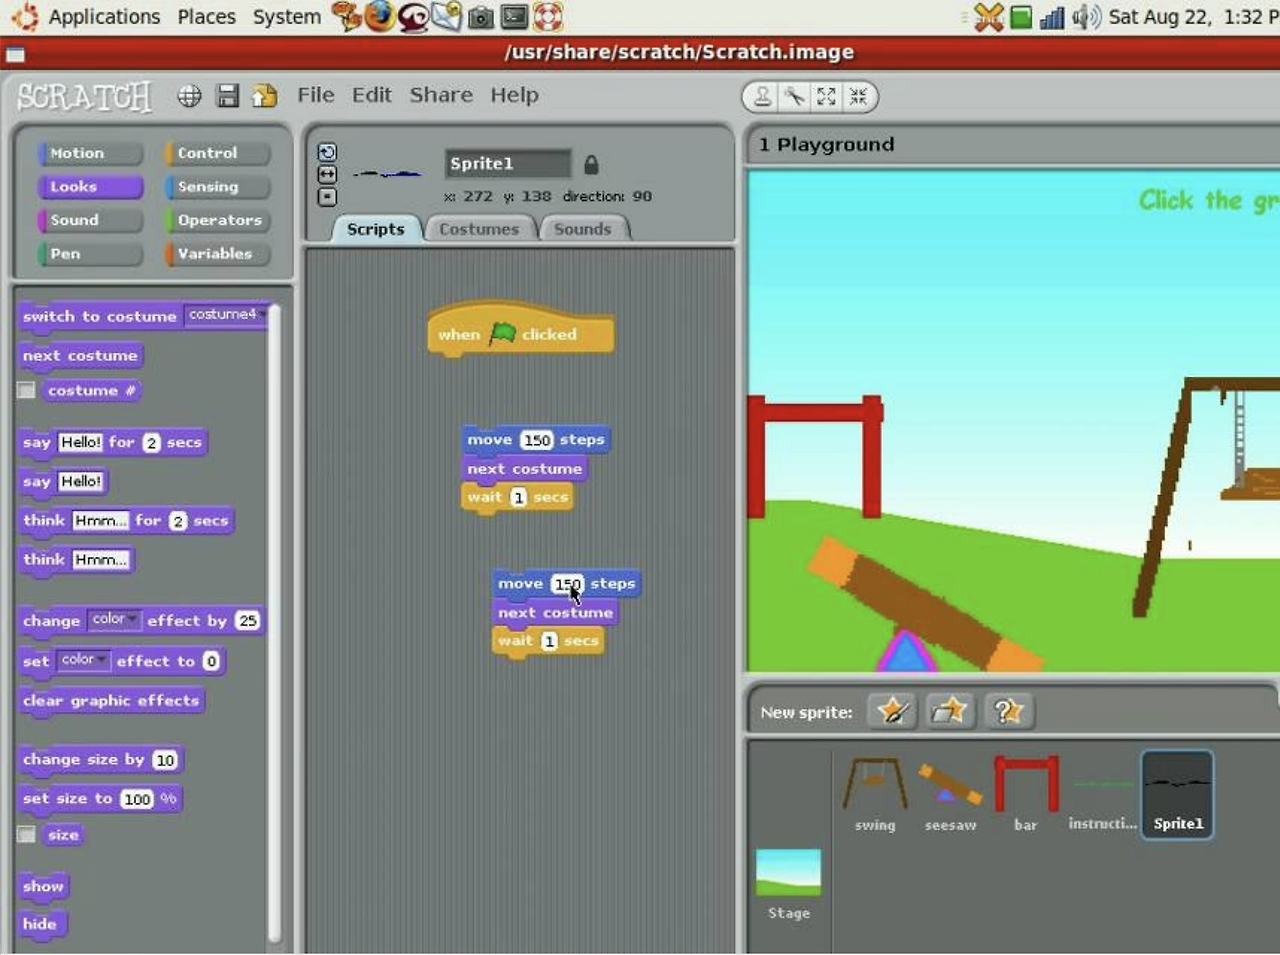Click the 100 value in 'set size to' block
The image size is (1280, 955).
(137, 799)
